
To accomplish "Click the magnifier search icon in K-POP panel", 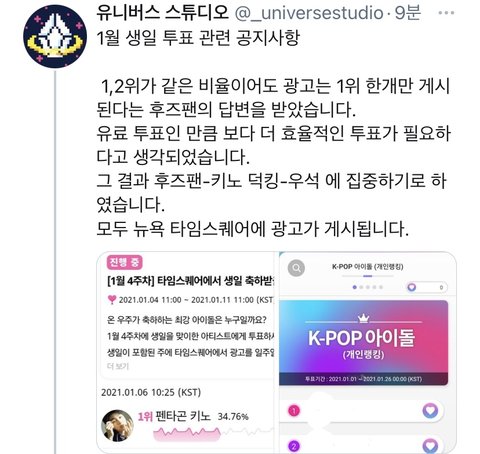I will (x=296, y=268).
